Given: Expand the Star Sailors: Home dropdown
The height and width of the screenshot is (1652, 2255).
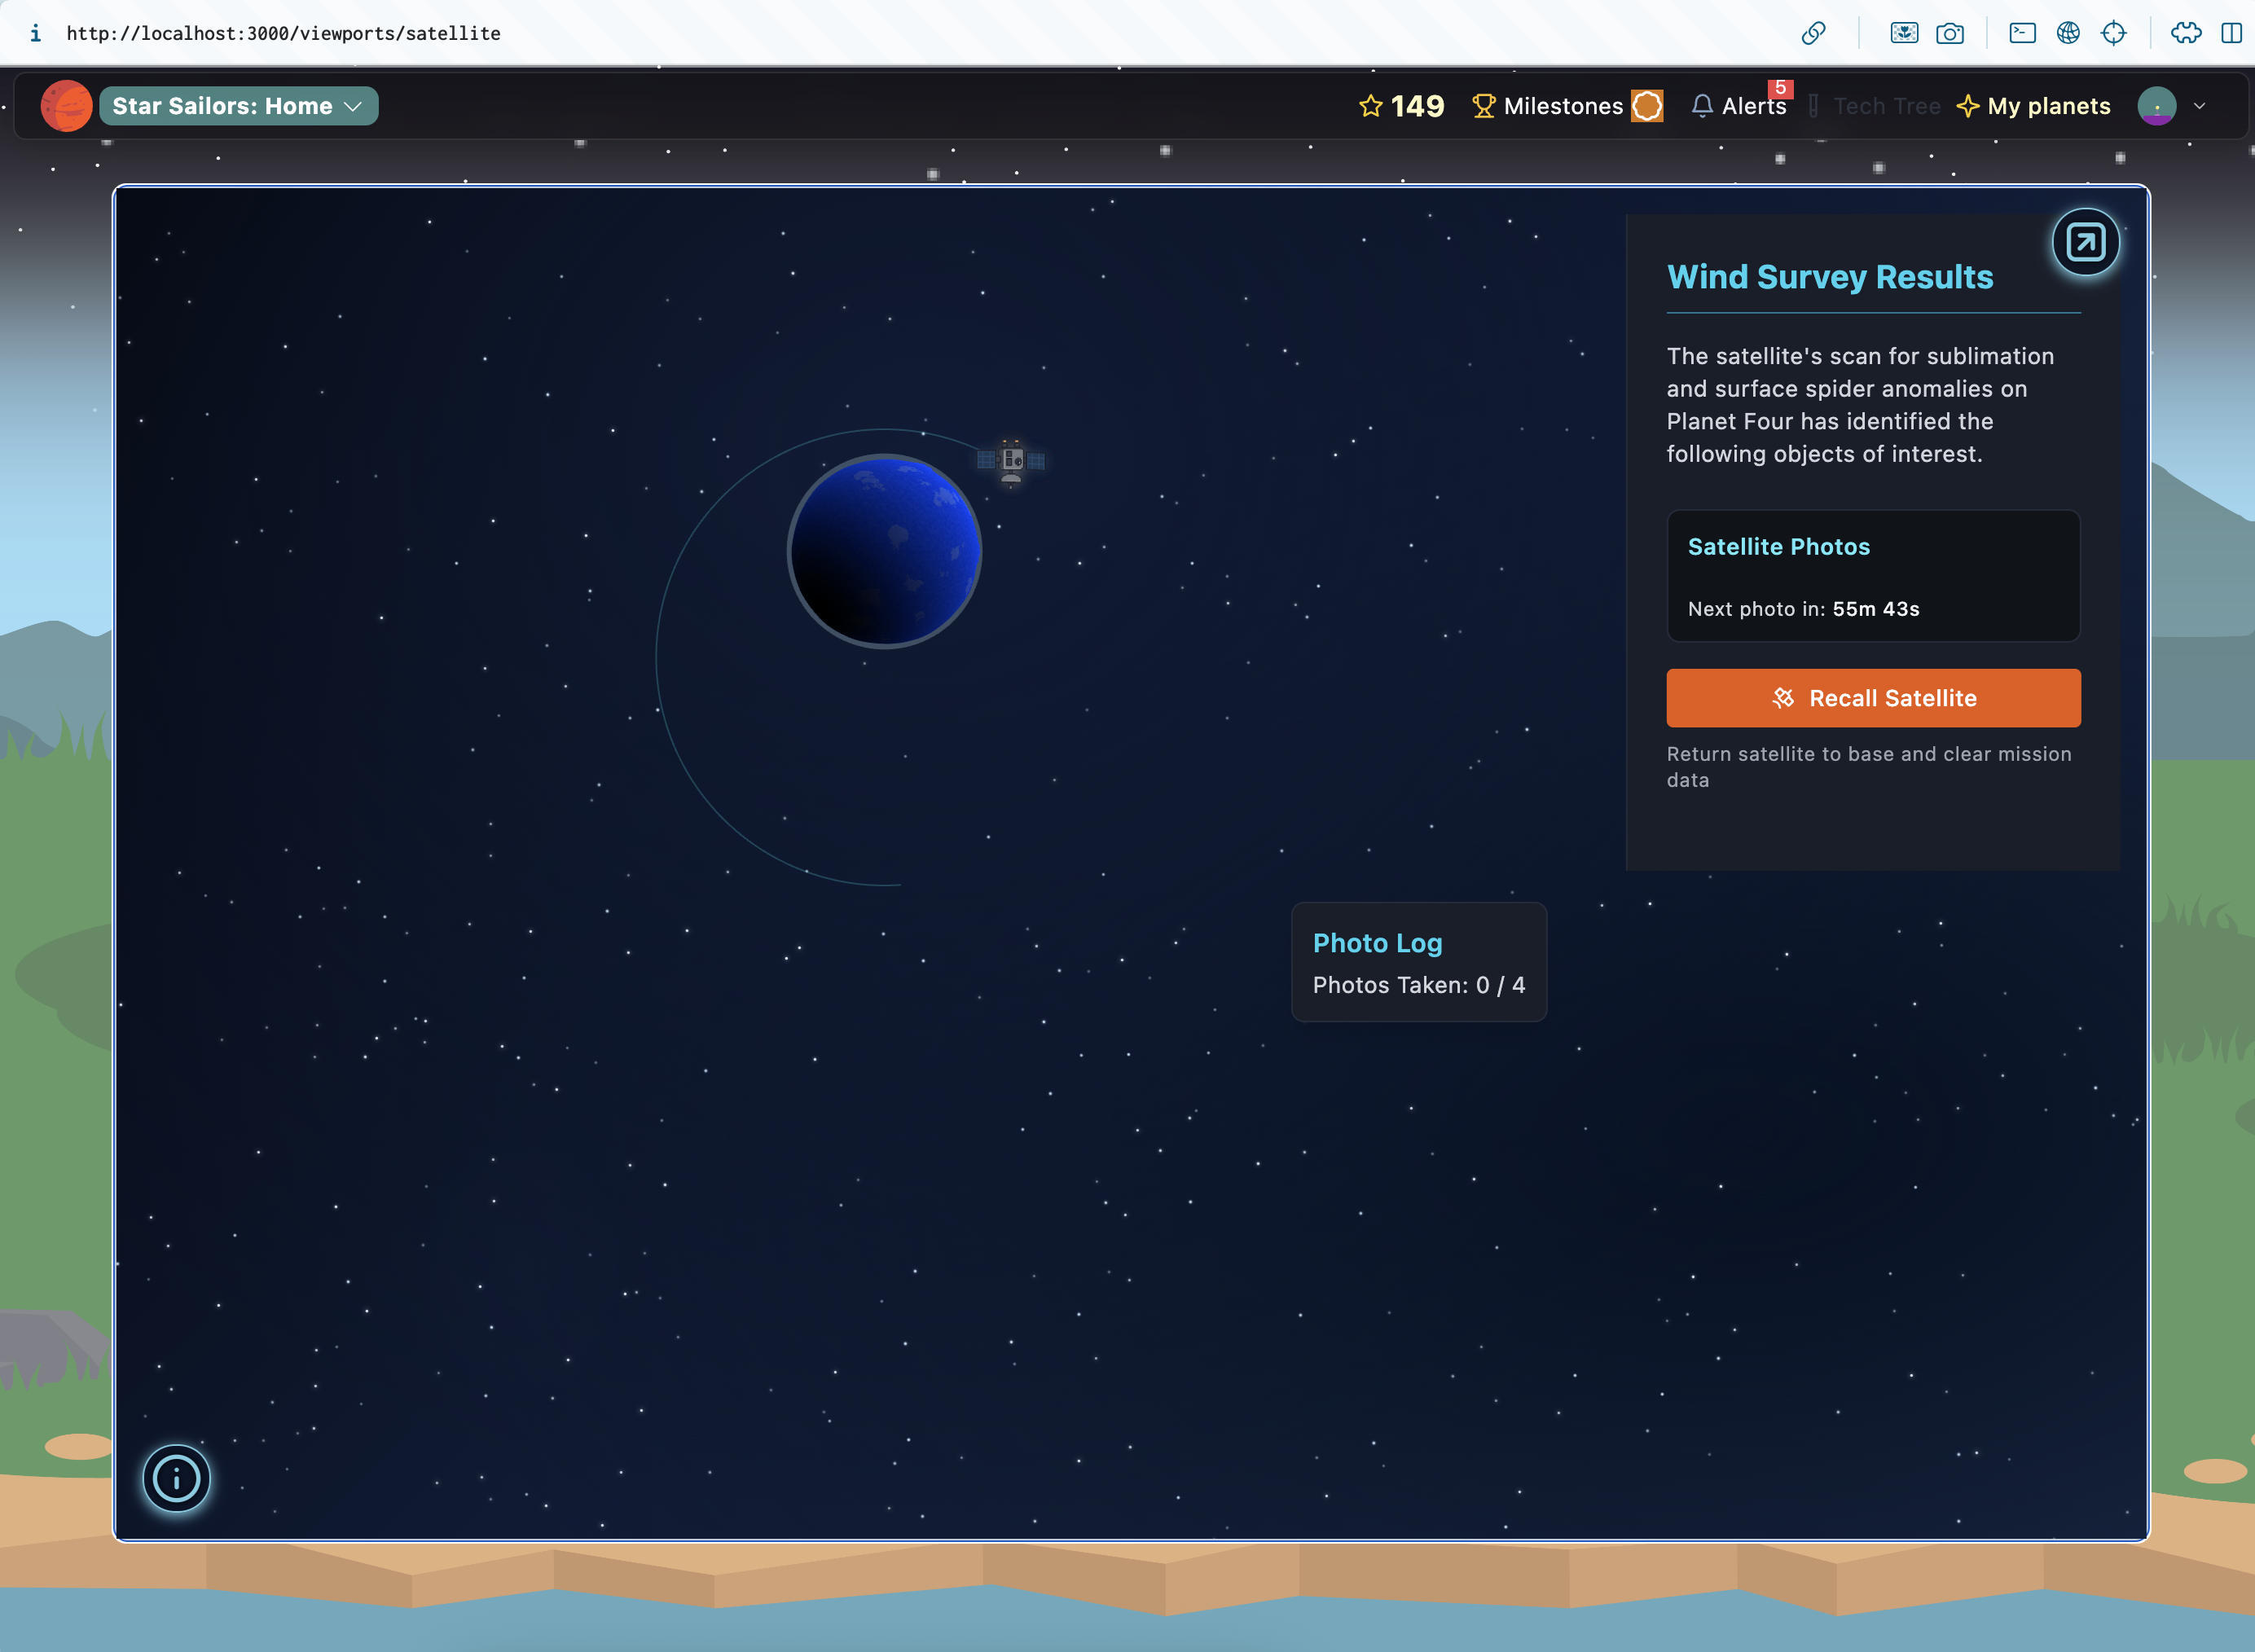Looking at the screenshot, I should pyautogui.click(x=238, y=106).
